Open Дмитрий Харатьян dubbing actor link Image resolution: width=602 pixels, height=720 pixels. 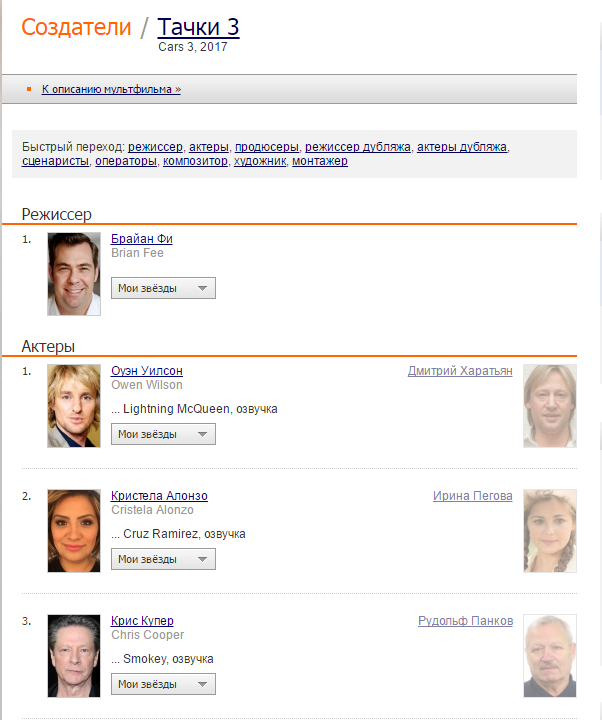click(460, 371)
